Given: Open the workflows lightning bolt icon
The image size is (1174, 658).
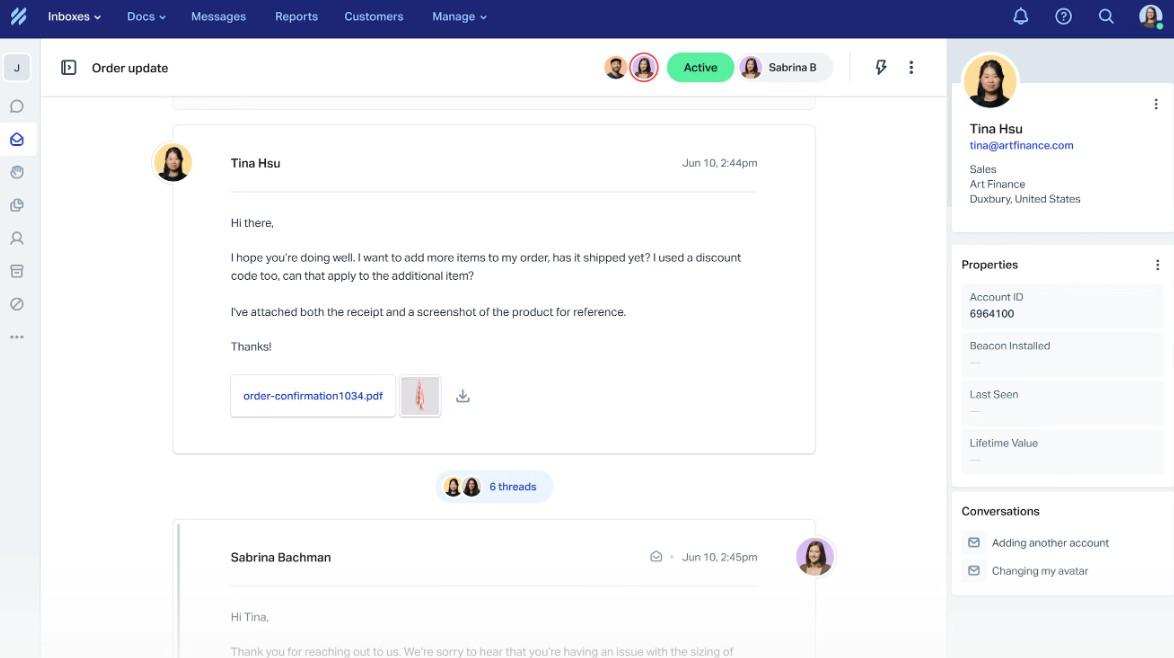Looking at the screenshot, I should pos(881,68).
